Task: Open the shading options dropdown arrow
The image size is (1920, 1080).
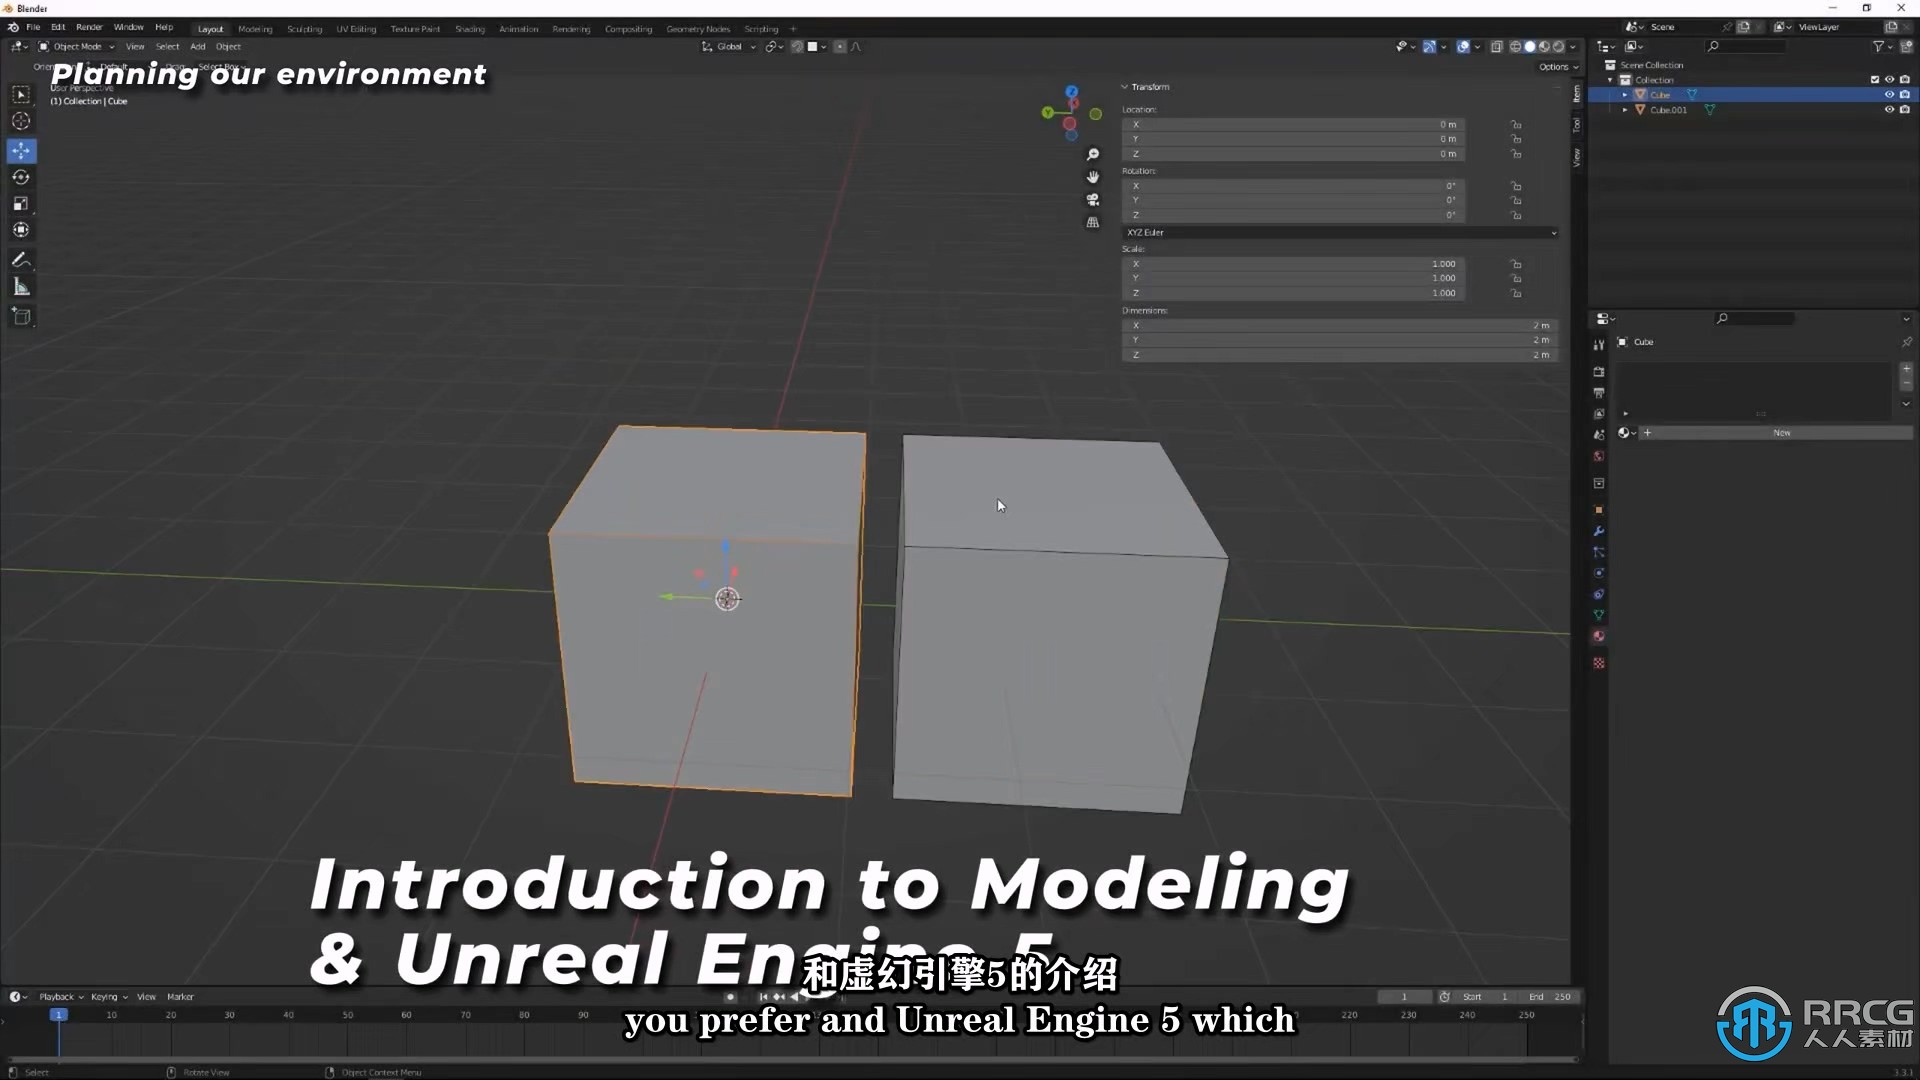Action: pos(1573,47)
